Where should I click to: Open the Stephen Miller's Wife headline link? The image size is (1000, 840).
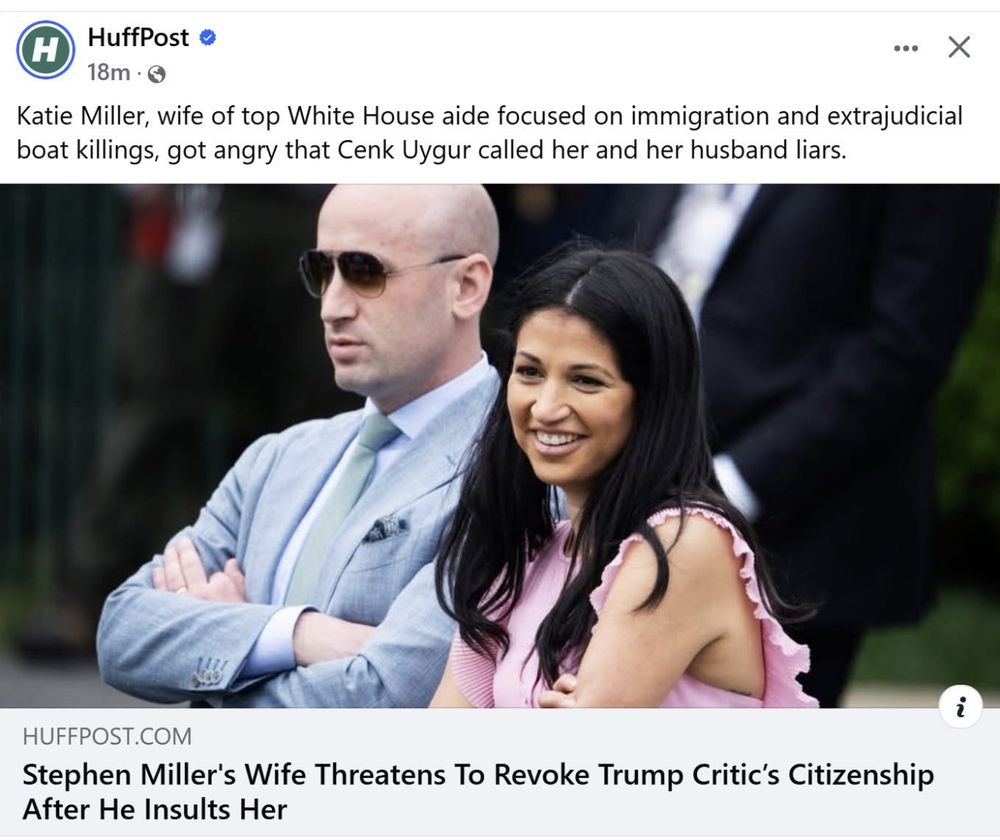pos(478,792)
